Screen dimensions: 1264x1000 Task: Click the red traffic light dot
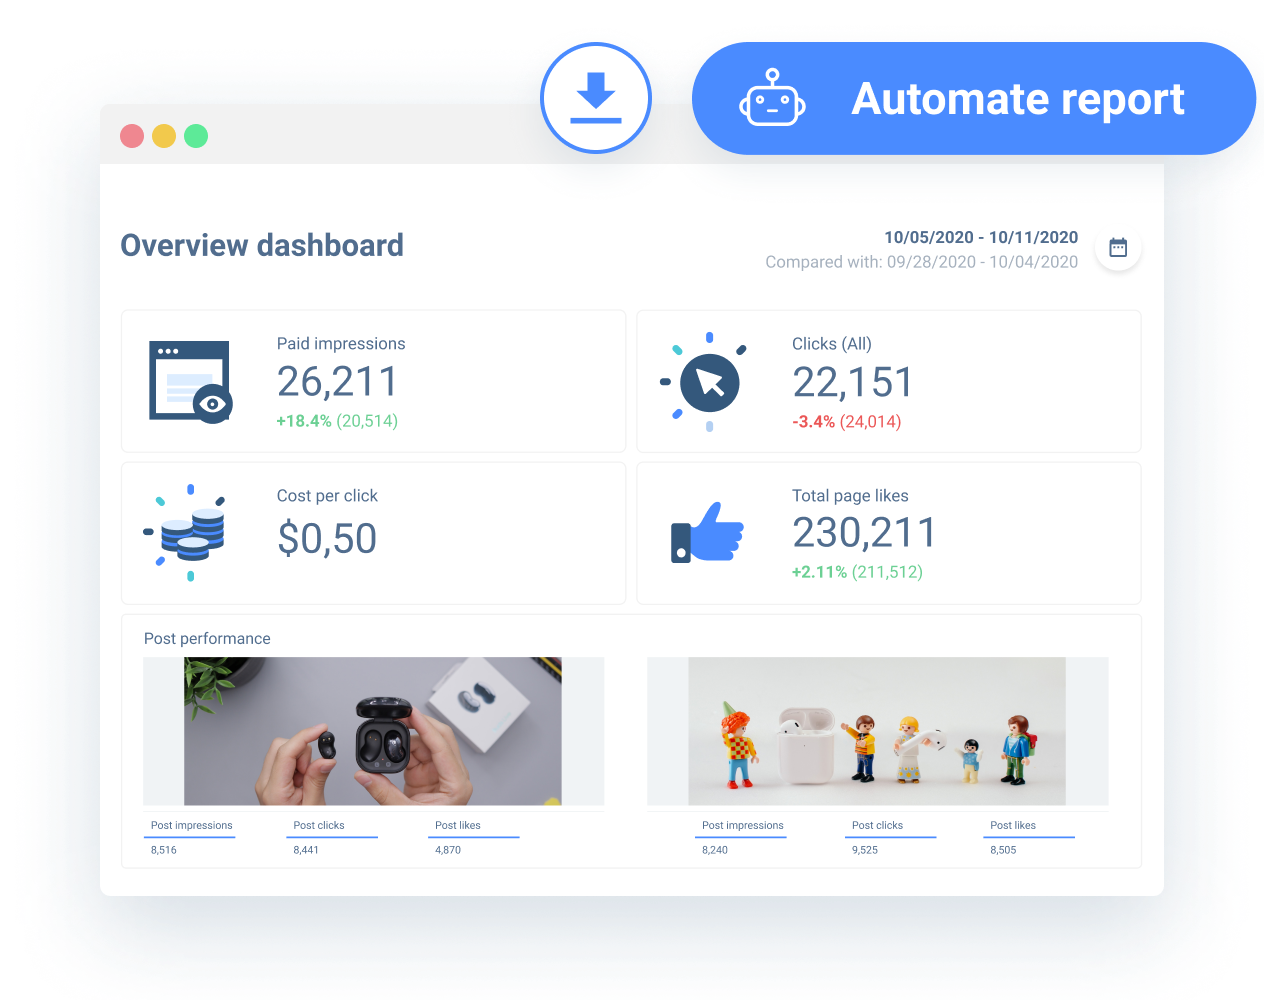132,136
